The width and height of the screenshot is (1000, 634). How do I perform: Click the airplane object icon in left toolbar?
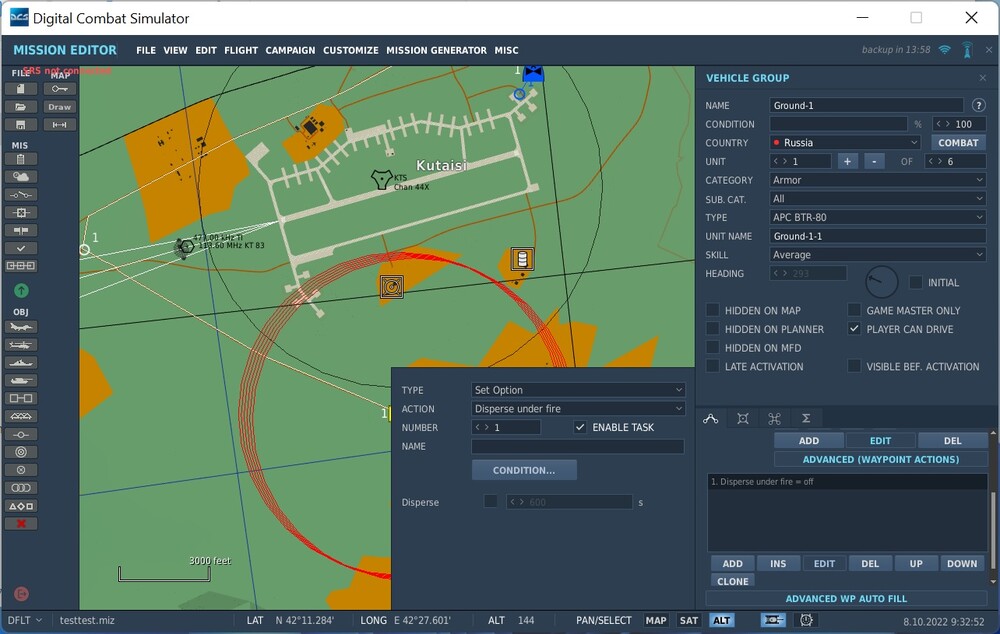21,327
